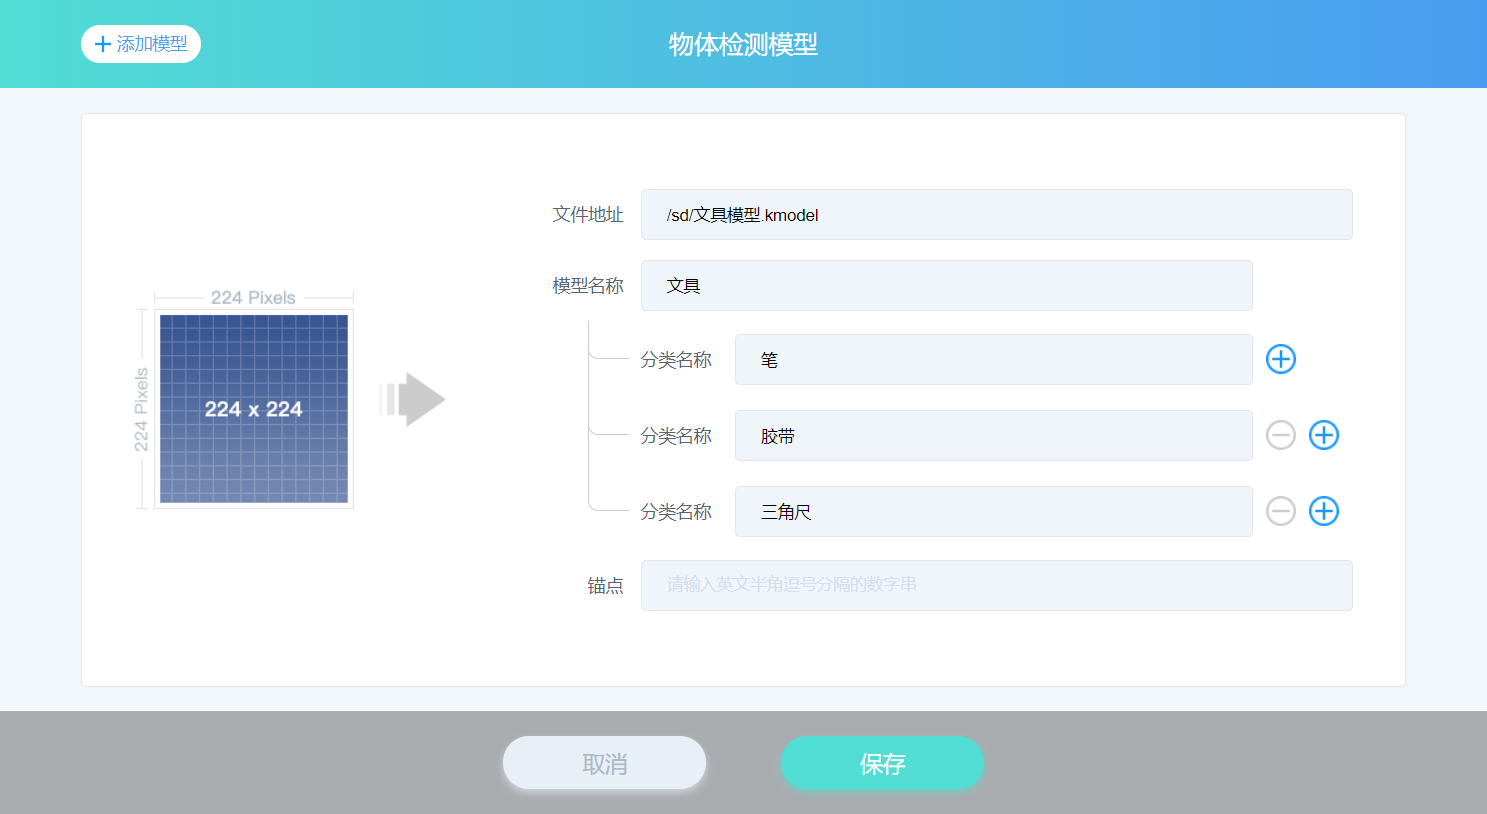Add a category after the 笔 row
1487x814 pixels.
click(x=1281, y=359)
